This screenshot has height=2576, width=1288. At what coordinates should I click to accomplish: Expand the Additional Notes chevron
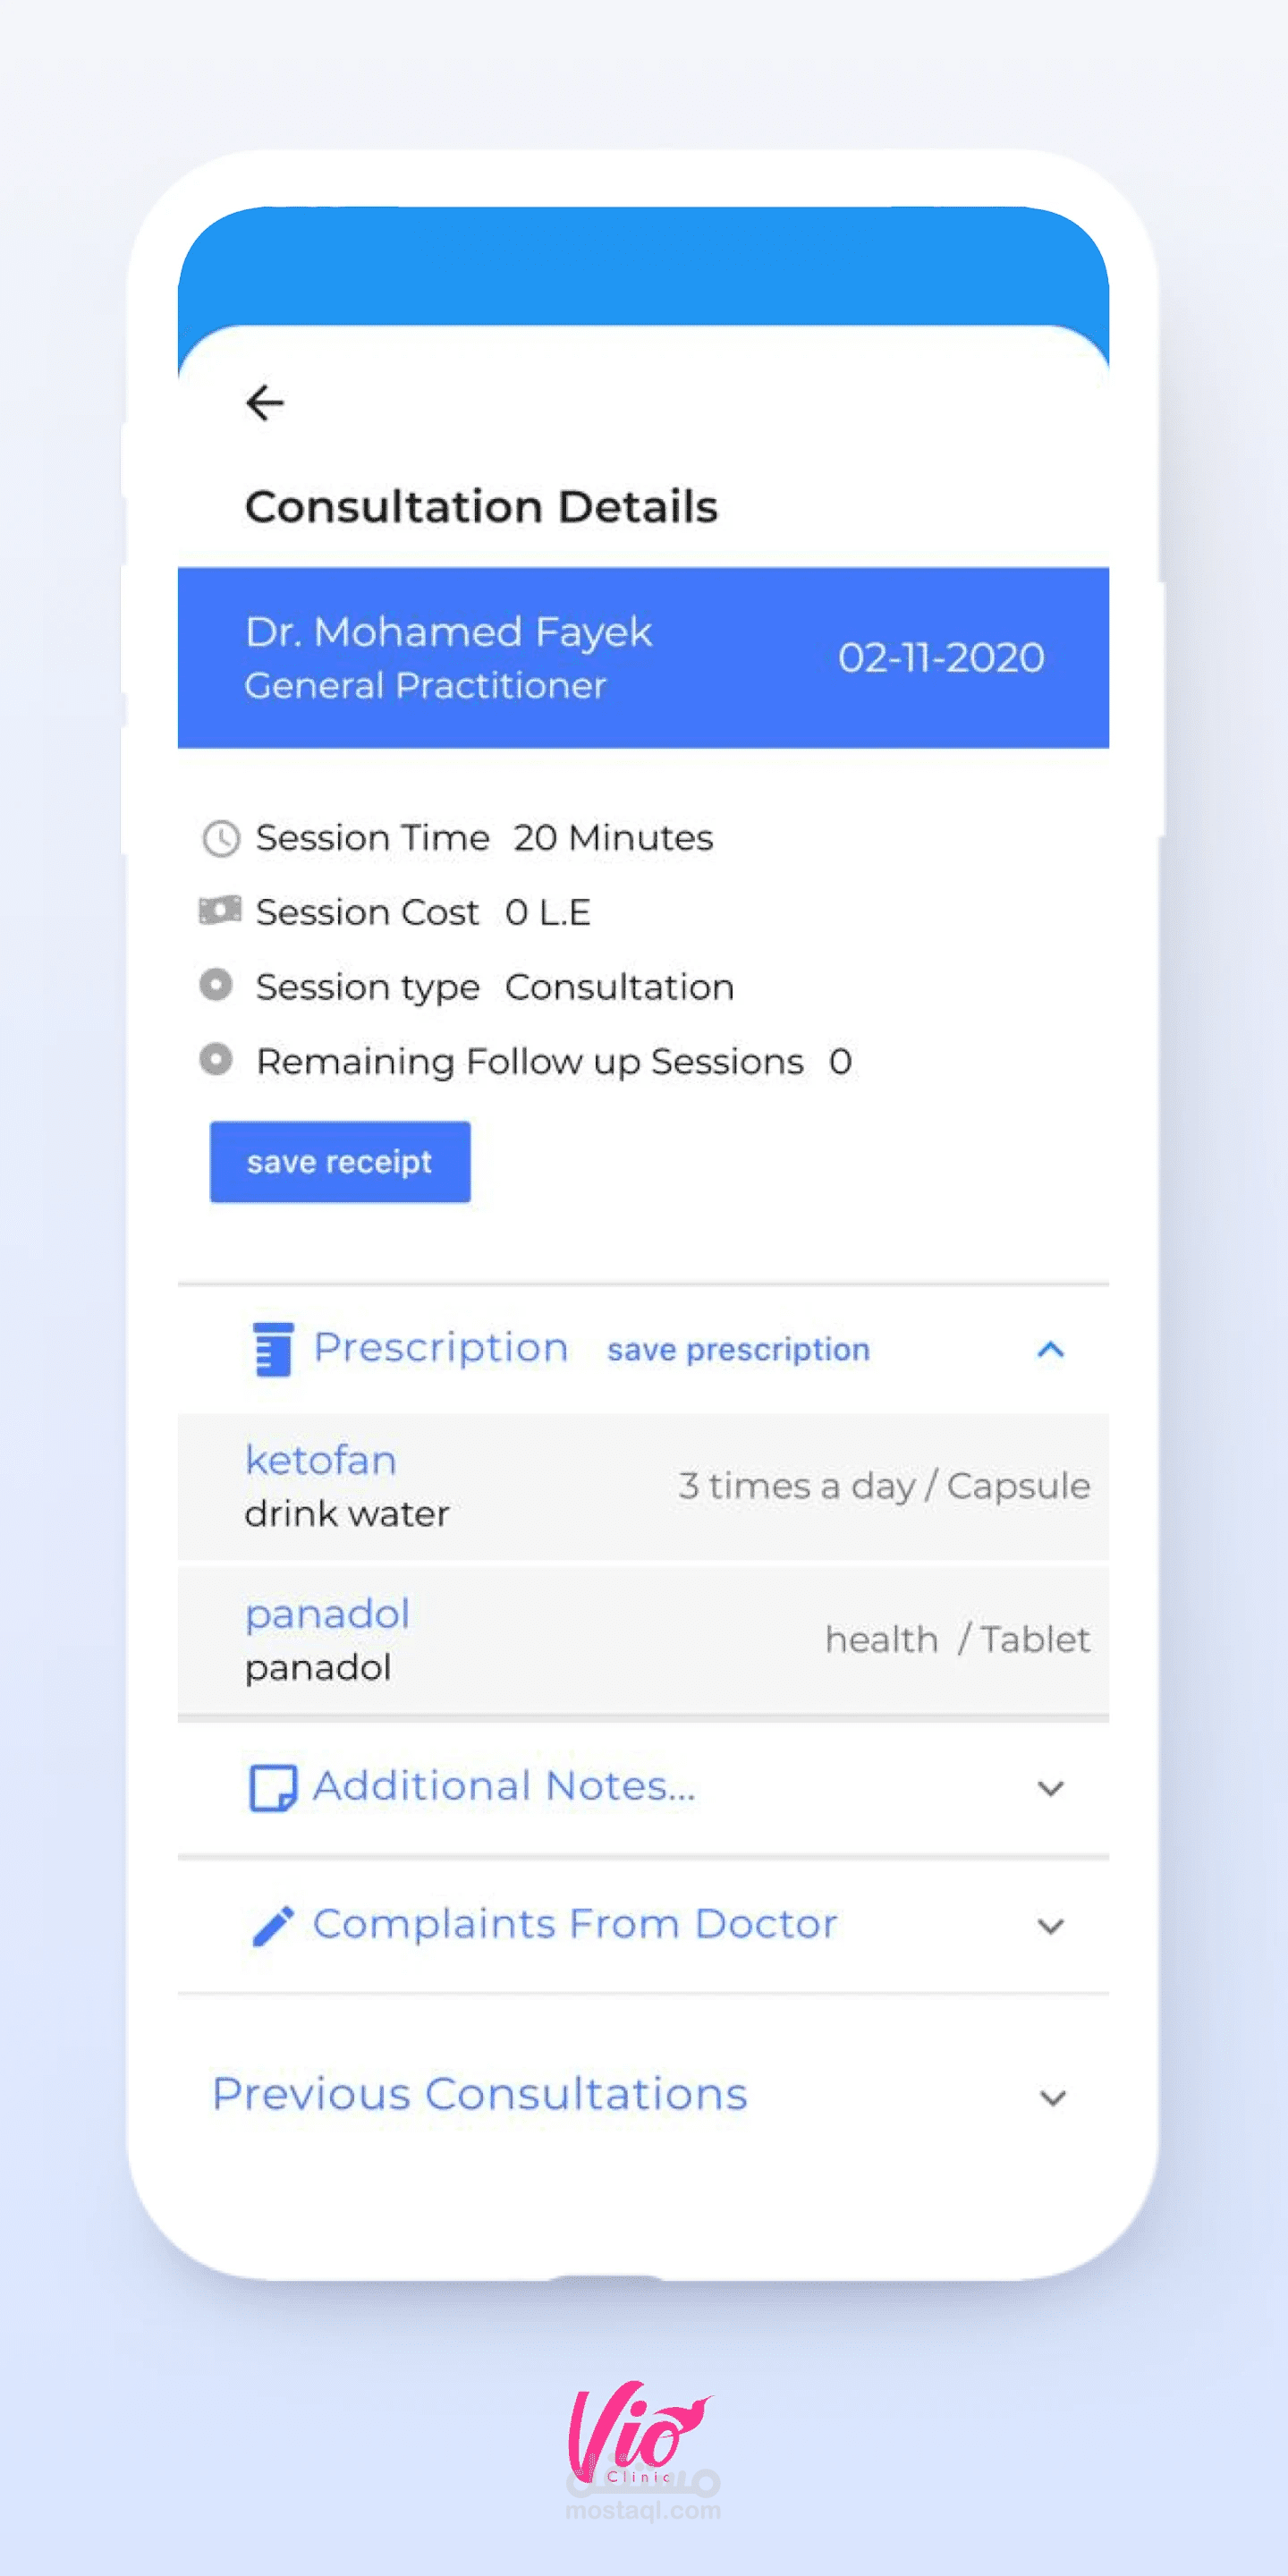[1050, 1788]
